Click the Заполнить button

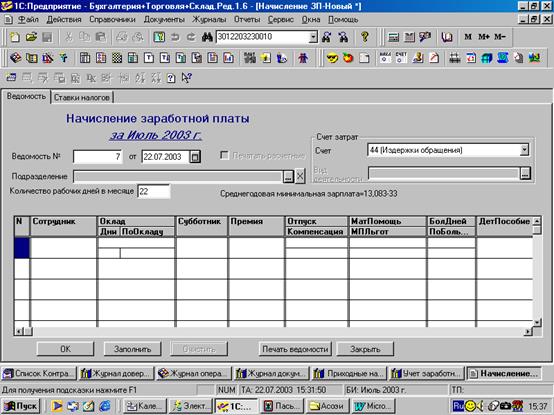[132, 349]
